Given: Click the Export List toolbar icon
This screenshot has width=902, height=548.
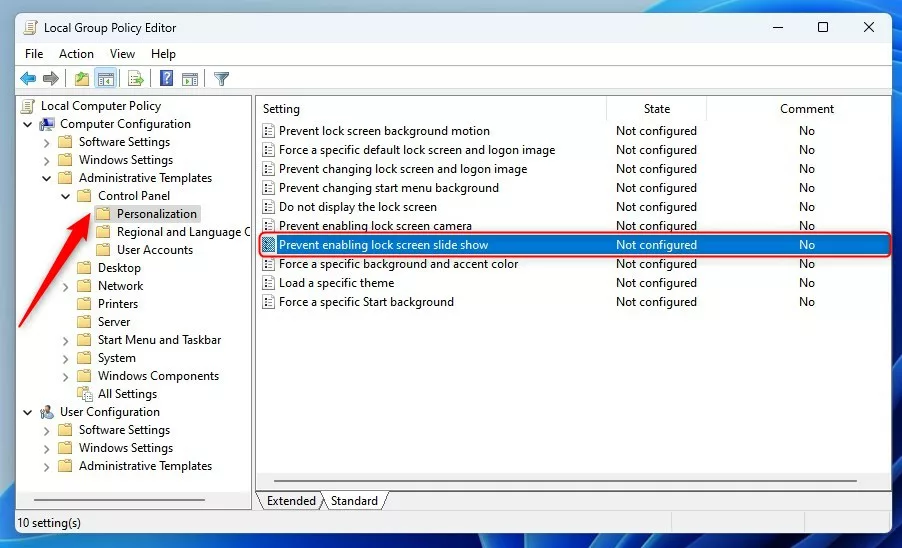Looking at the screenshot, I should 136,78.
